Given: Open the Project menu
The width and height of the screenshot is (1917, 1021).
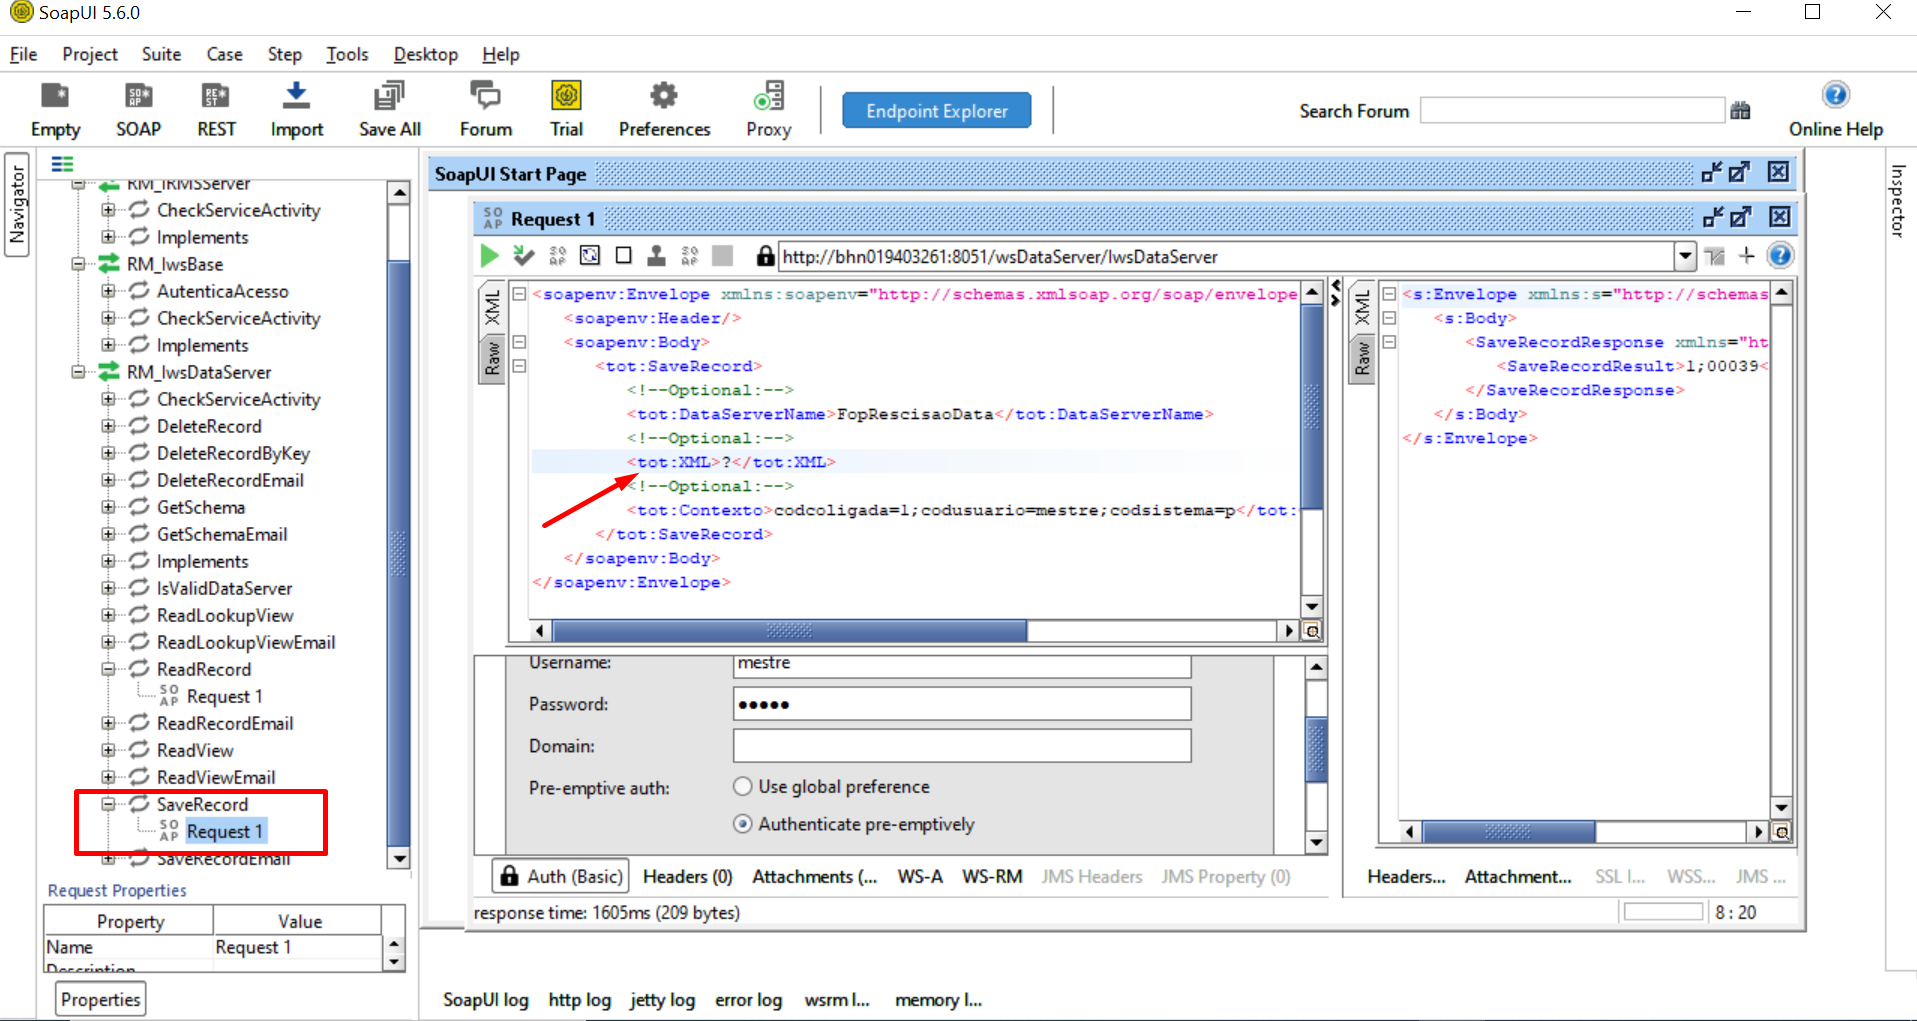Looking at the screenshot, I should tap(90, 54).
